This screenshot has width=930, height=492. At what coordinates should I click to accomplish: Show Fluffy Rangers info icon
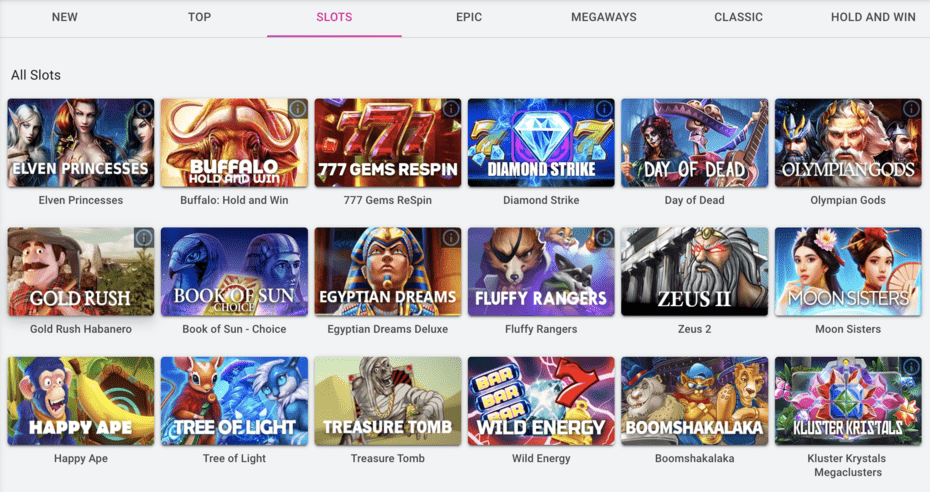tap(604, 238)
